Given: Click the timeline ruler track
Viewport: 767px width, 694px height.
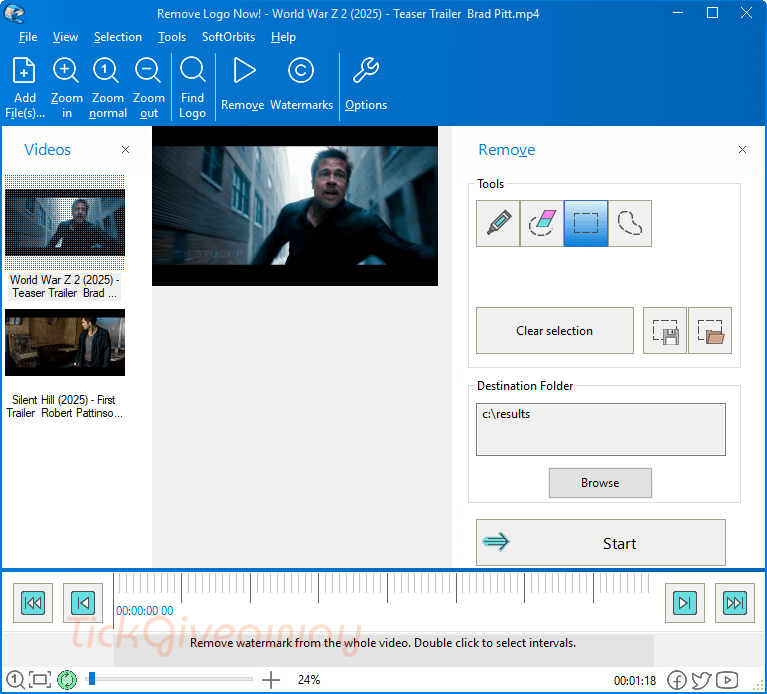Looking at the screenshot, I should pos(382,588).
